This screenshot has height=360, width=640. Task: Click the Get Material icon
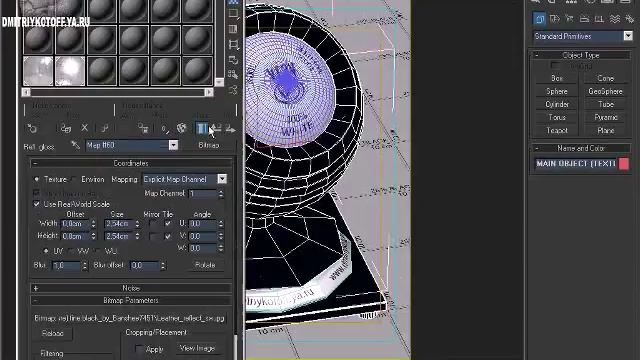click(x=32, y=129)
